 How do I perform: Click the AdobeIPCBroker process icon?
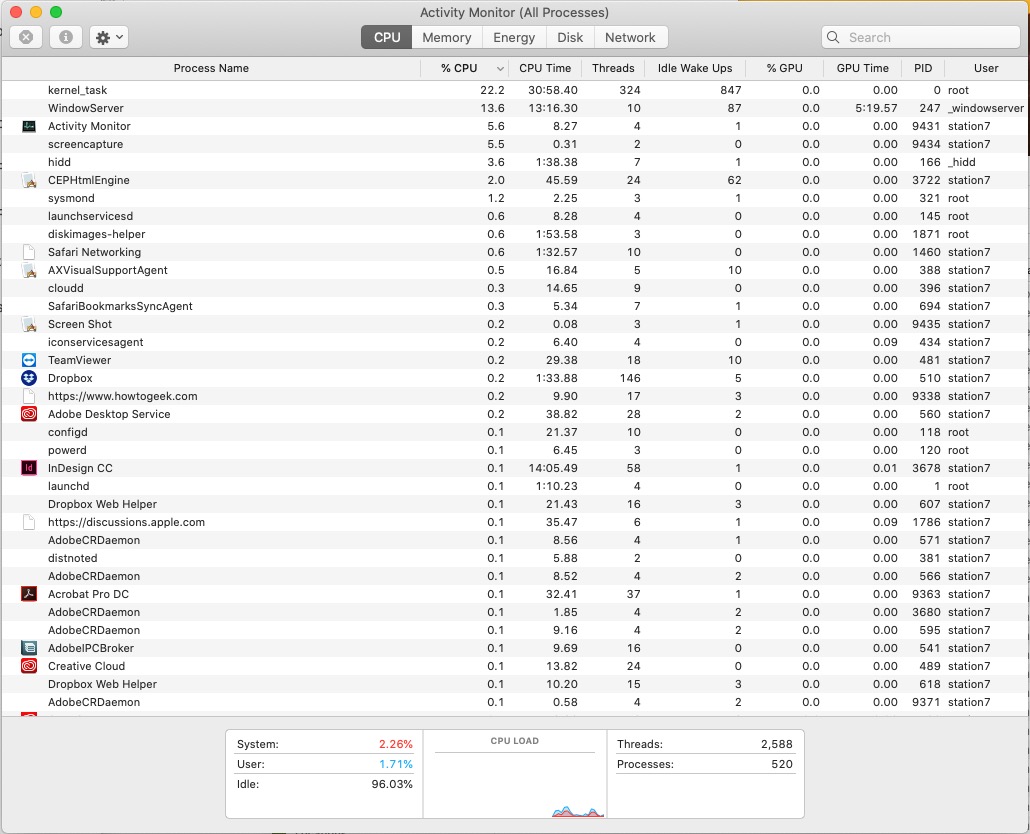(29, 648)
